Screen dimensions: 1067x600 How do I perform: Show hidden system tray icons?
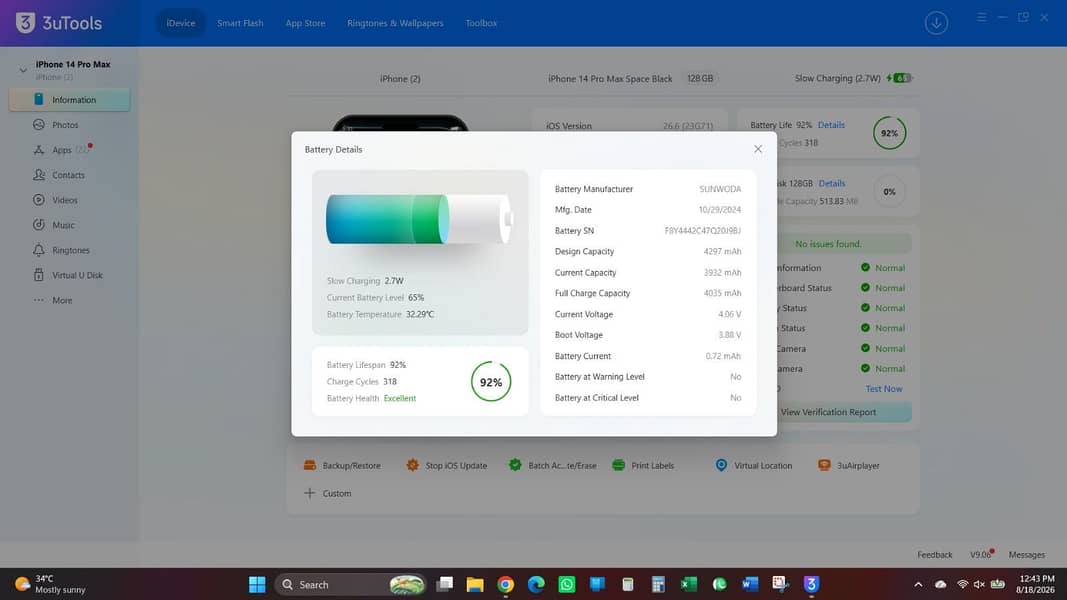tap(918, 584)
